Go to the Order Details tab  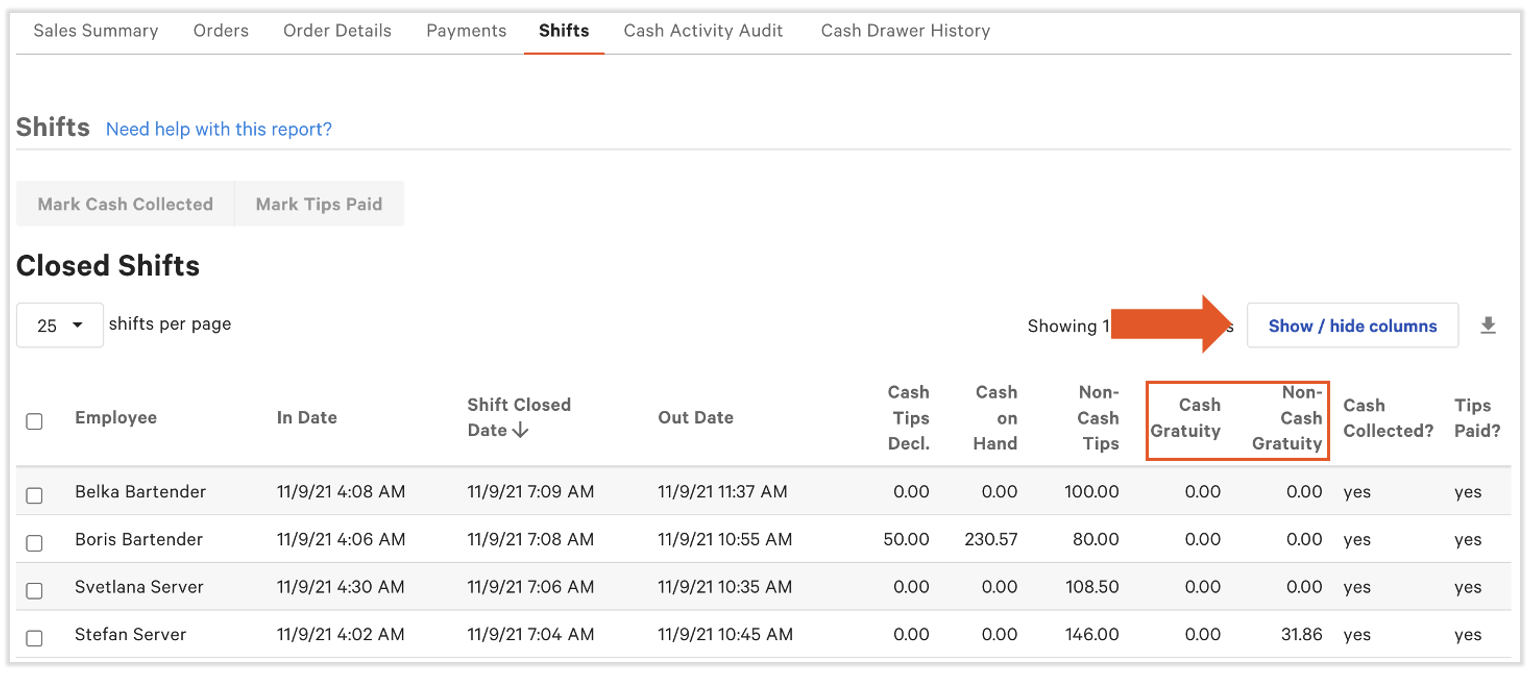(x=337, y=31)
